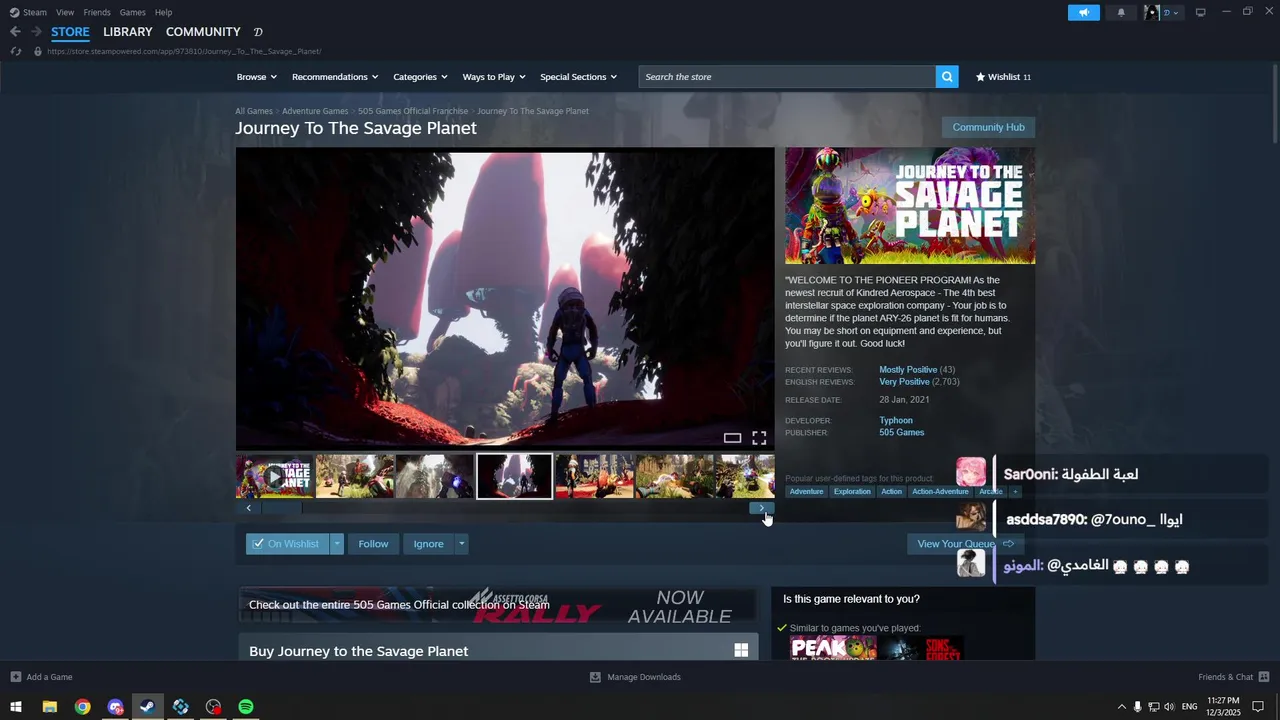Expand the Recommendations menu

point(334,77)
